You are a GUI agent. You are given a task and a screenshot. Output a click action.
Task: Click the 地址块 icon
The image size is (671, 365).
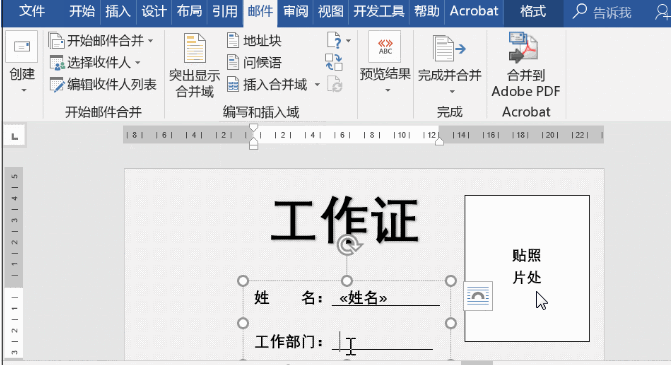point(233,40)
